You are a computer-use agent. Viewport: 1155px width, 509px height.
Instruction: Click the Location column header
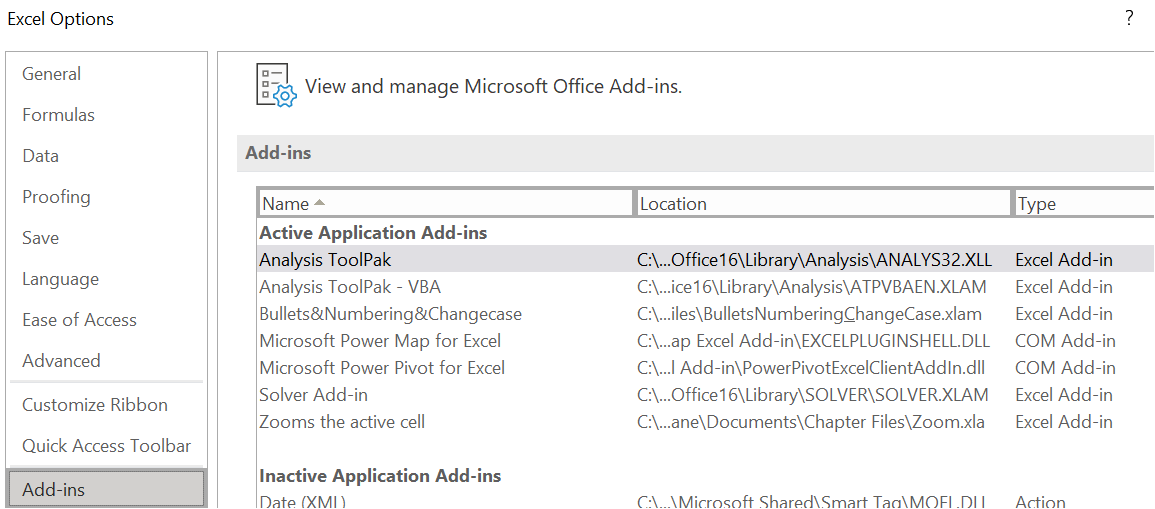point(823,203)
